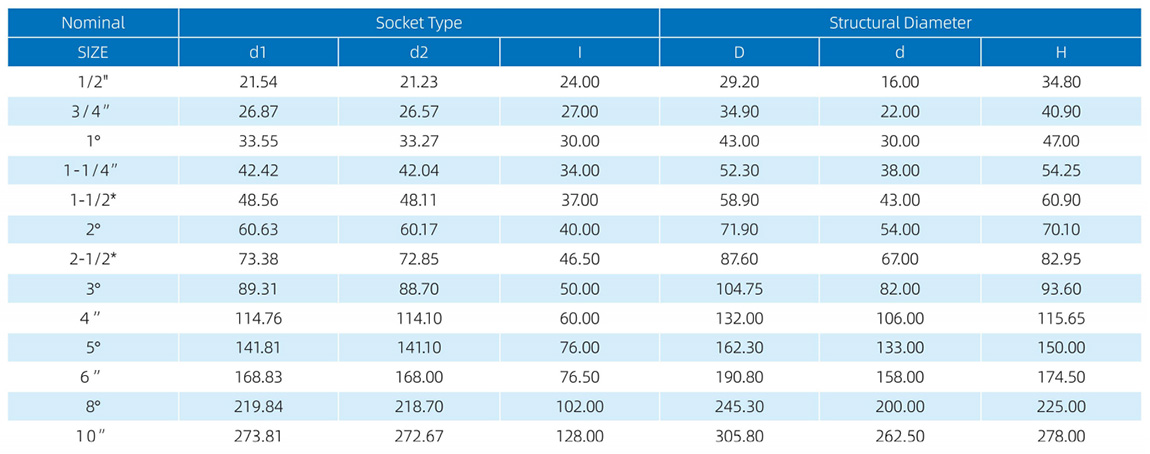Viewport: 1150px width, 454px height.
Task: Select the cell containing 168.83
Action: tap(258, 376)
